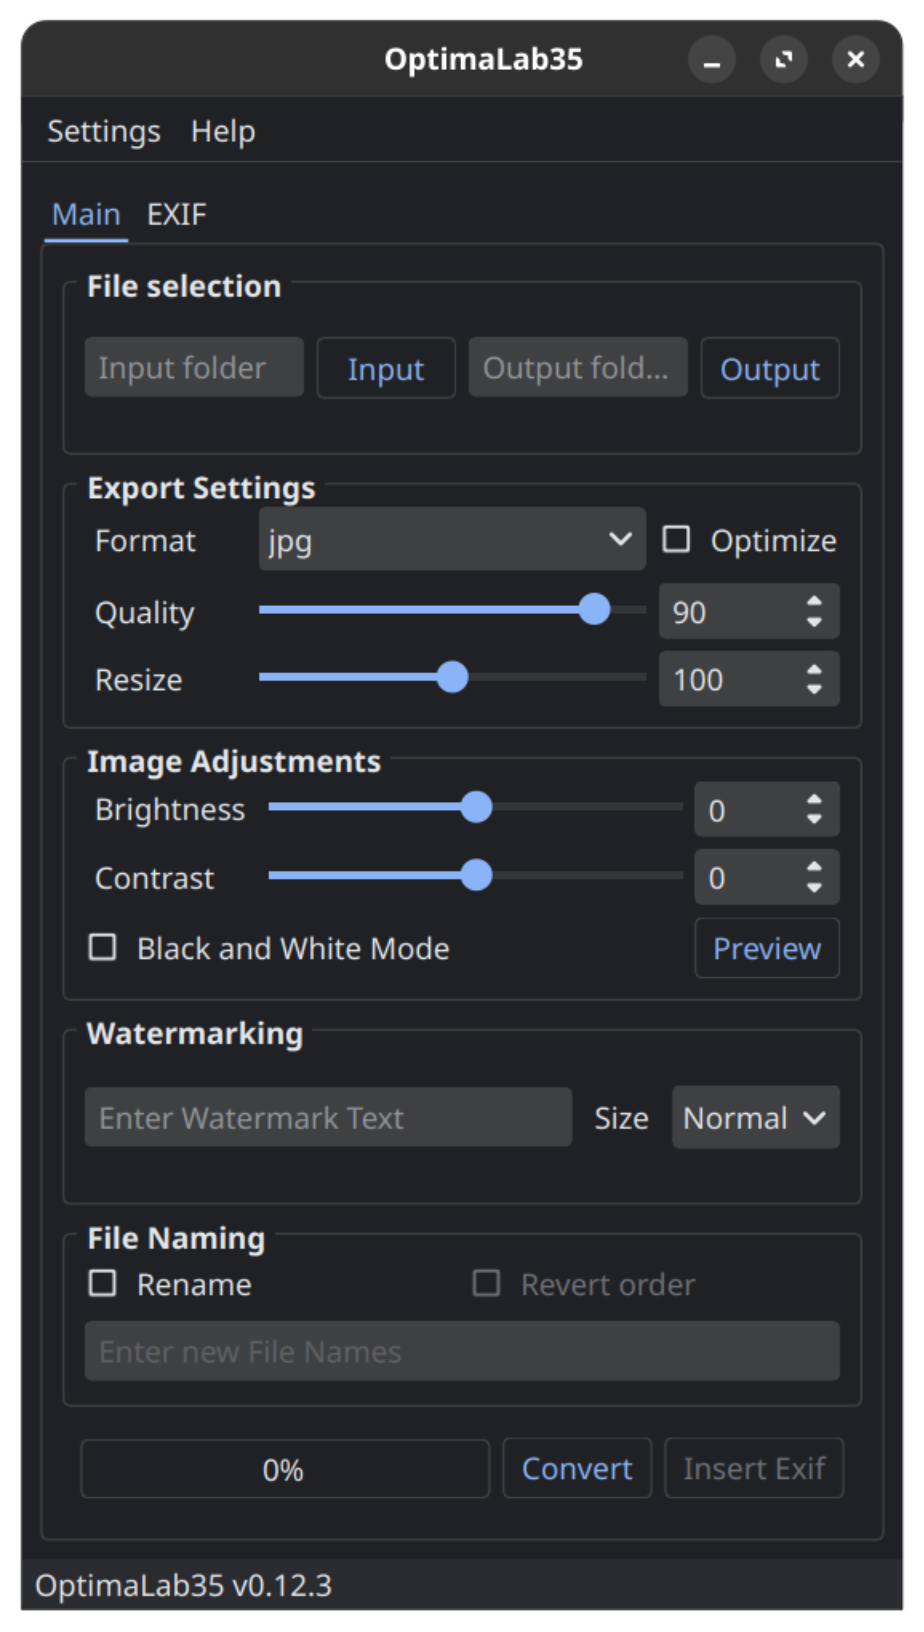
Task: Minimize the OptimaLab35 window
Action: [x=711, y=60]
